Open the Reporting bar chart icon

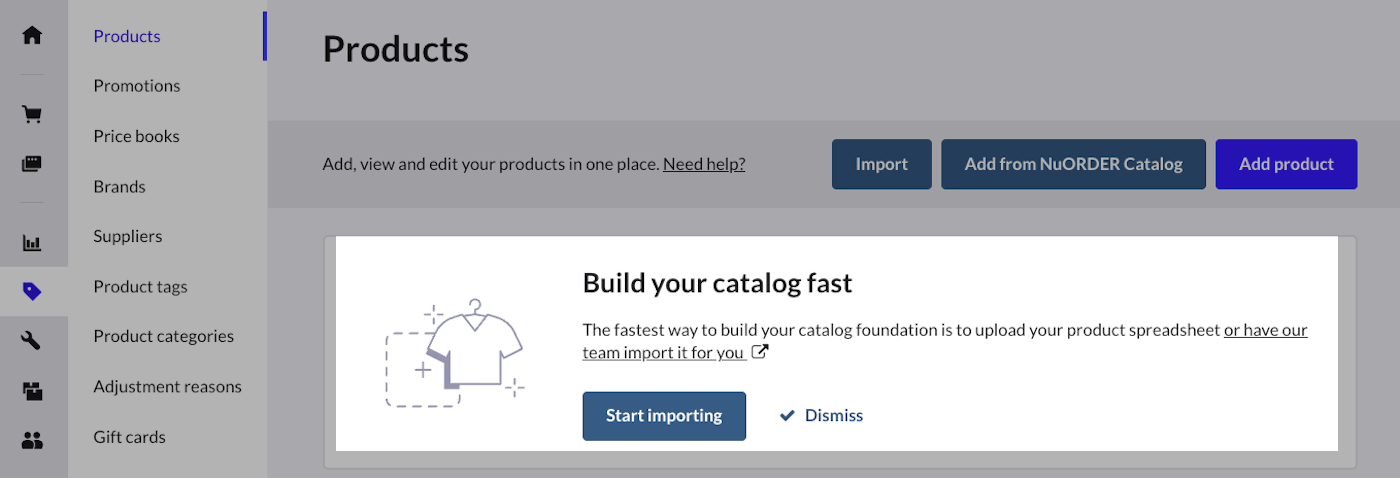(x=32, y=242)
